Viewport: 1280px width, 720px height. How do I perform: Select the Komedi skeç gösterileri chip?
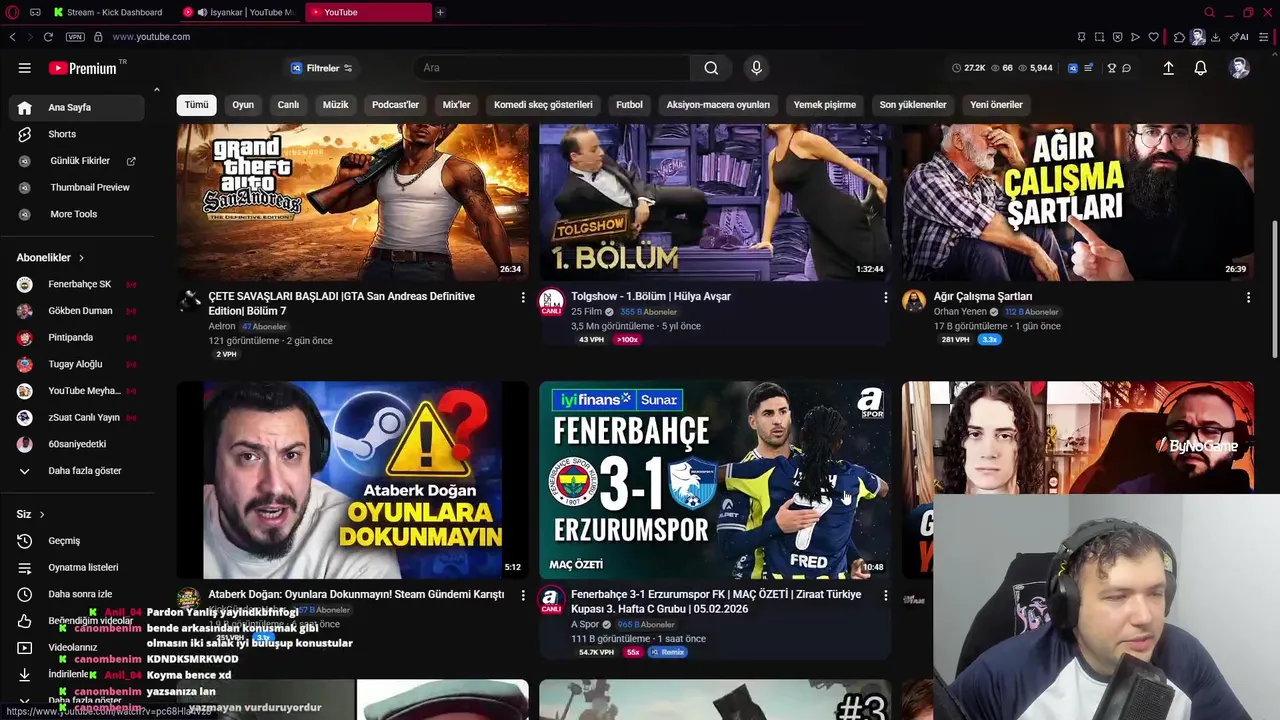[543, 105]
